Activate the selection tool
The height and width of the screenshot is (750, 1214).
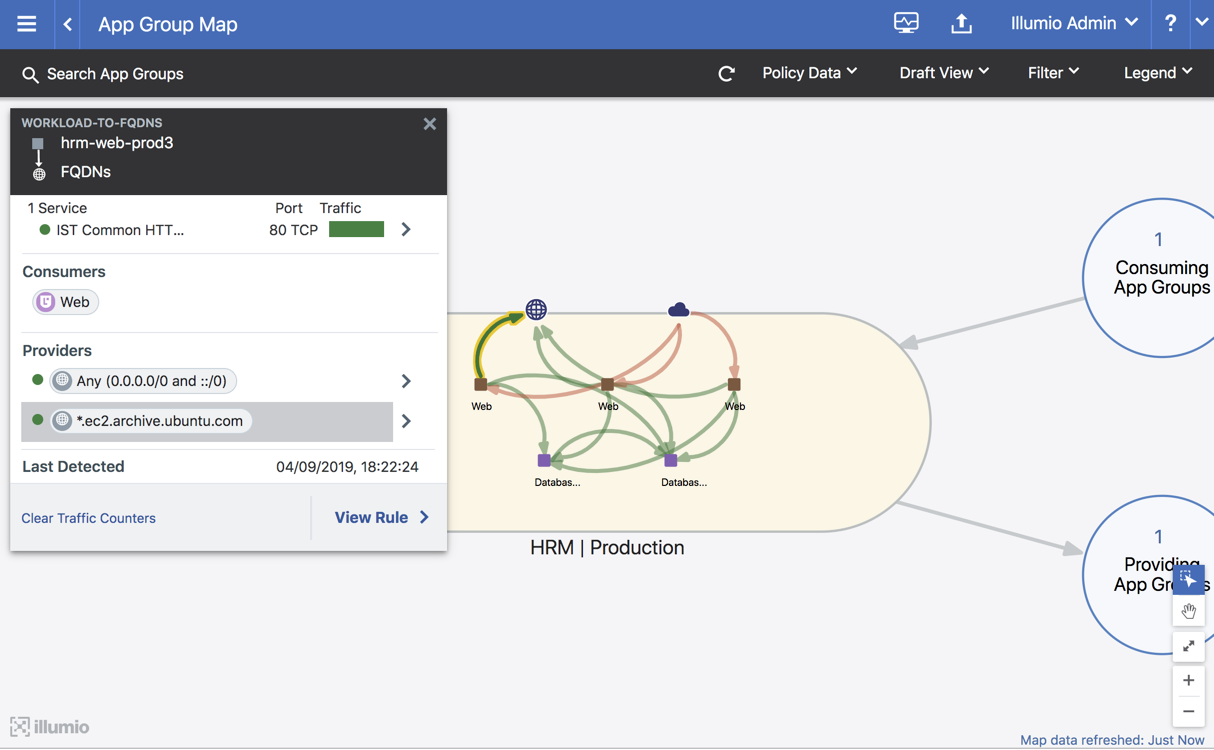click(1188, 578)
